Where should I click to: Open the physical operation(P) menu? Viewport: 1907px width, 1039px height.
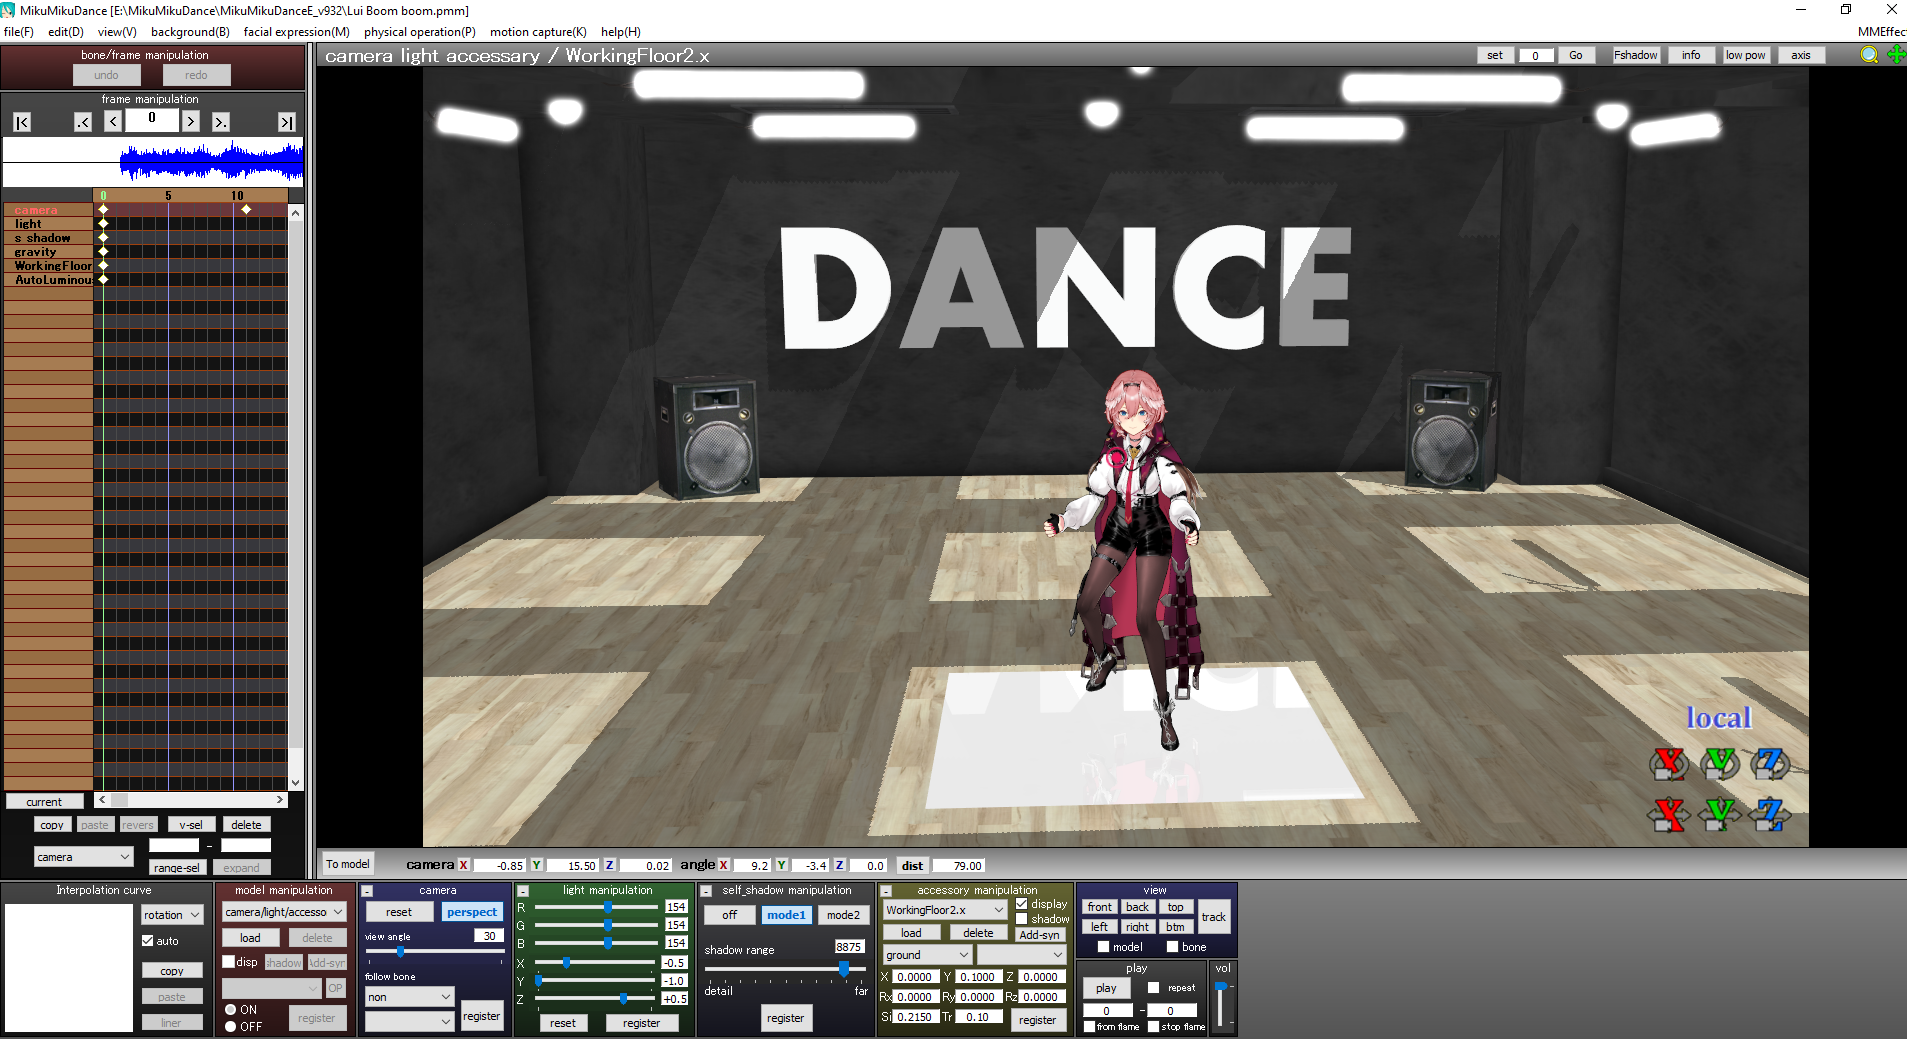[419, 31]
